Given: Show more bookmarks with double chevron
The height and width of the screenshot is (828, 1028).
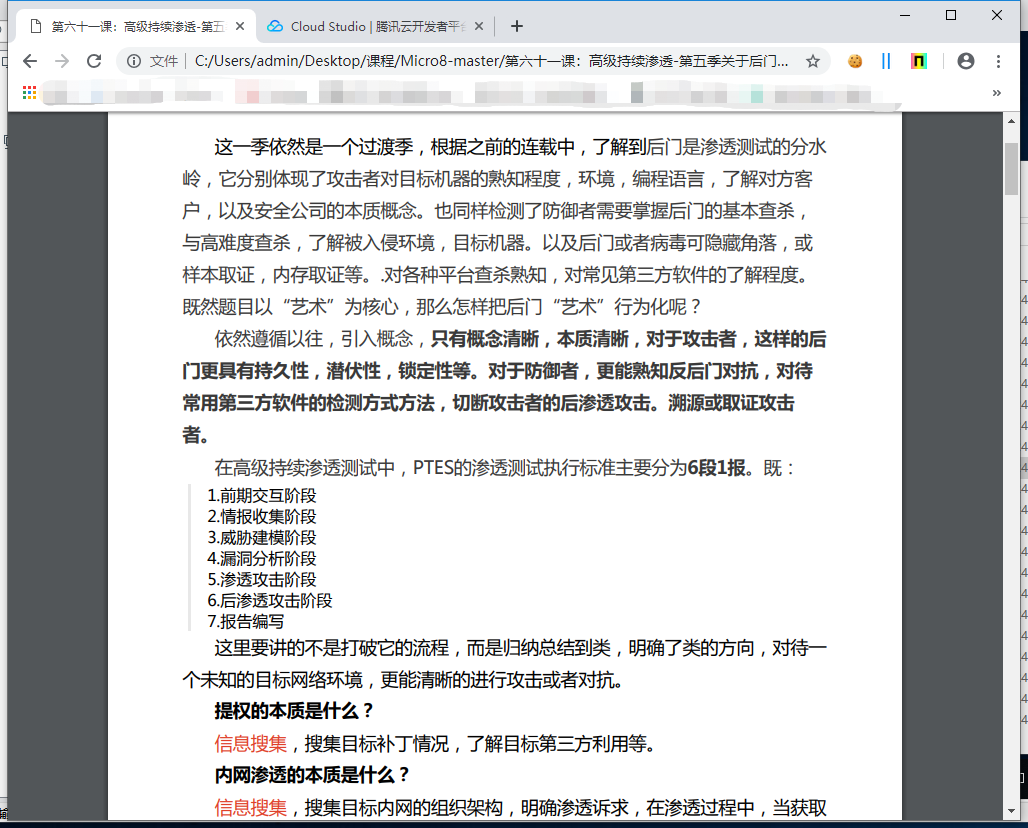Looking at the screenshot, I should point(997,93).
